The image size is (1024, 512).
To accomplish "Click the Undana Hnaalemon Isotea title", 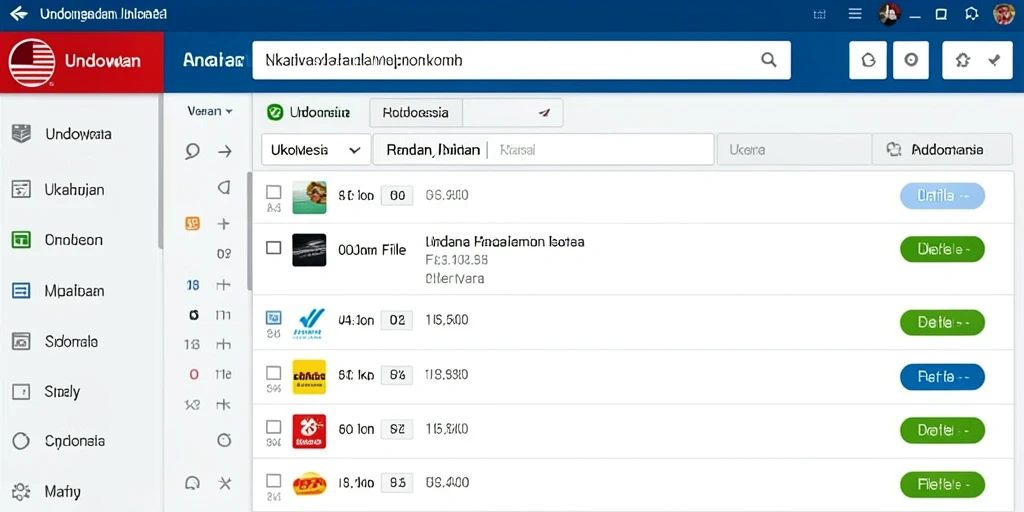I will (x=504, y=242).
